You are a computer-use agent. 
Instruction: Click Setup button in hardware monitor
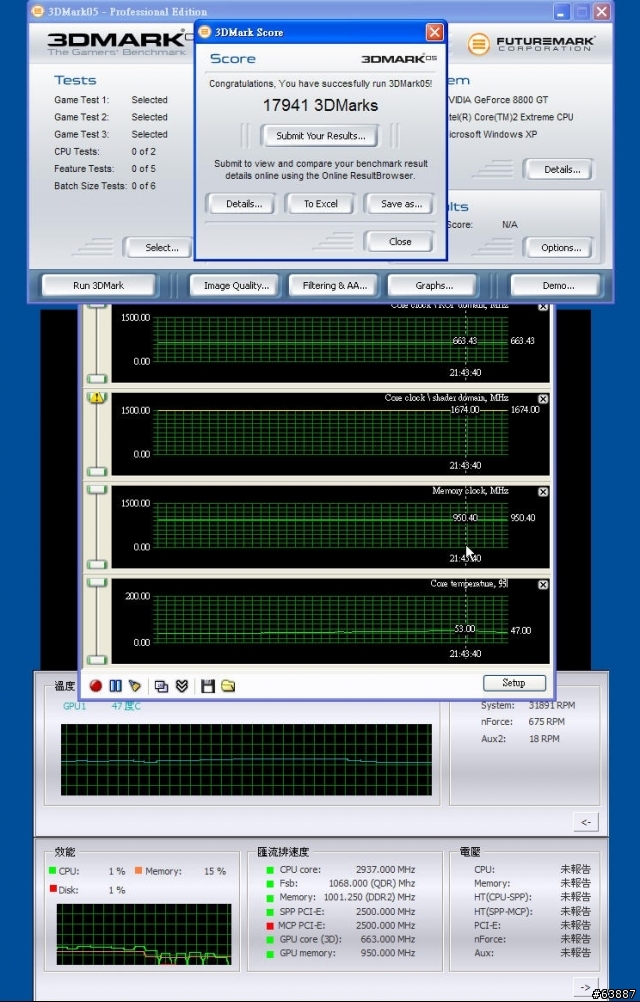point(514,683)
